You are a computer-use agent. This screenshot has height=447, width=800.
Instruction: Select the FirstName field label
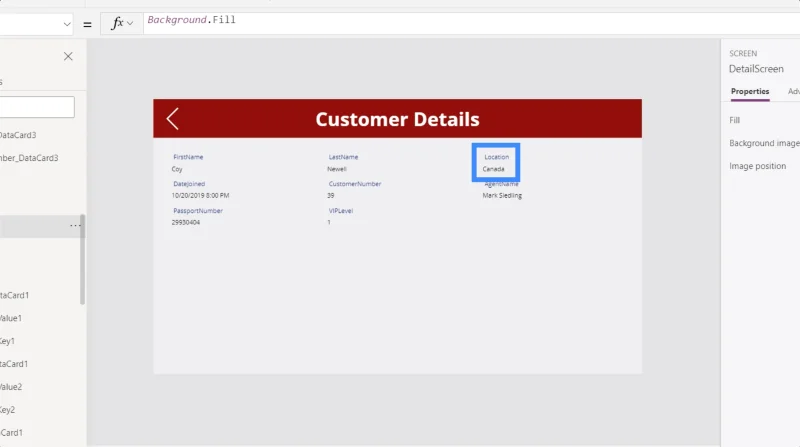coord(188,157)
